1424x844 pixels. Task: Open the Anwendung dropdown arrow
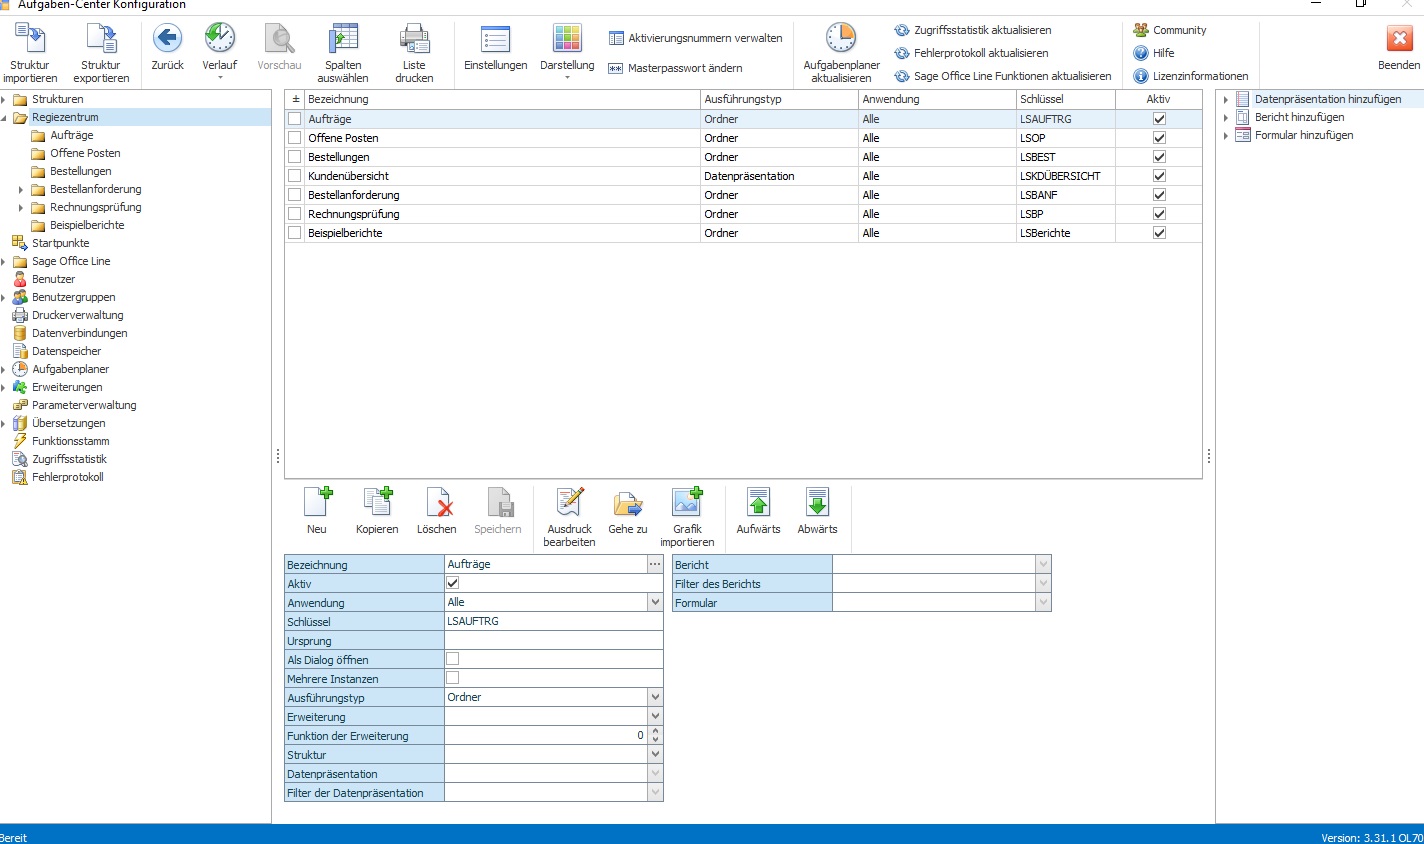[x=655, y=602]
